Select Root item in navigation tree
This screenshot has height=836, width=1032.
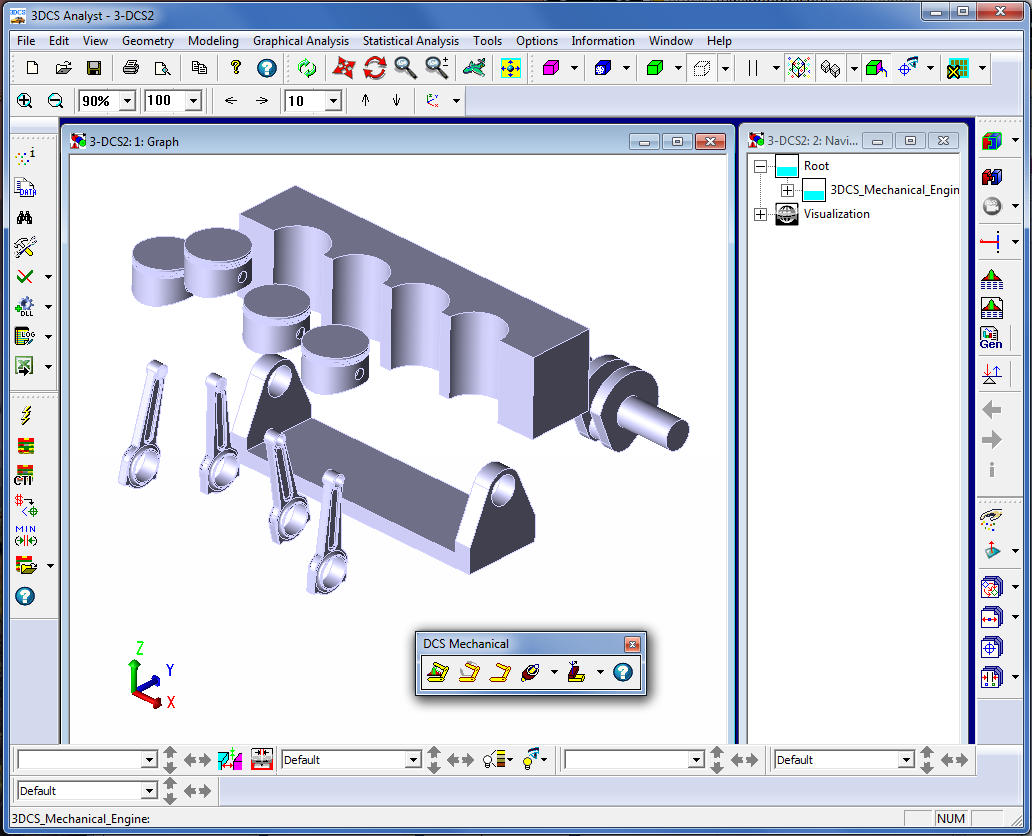coord(816,166)
